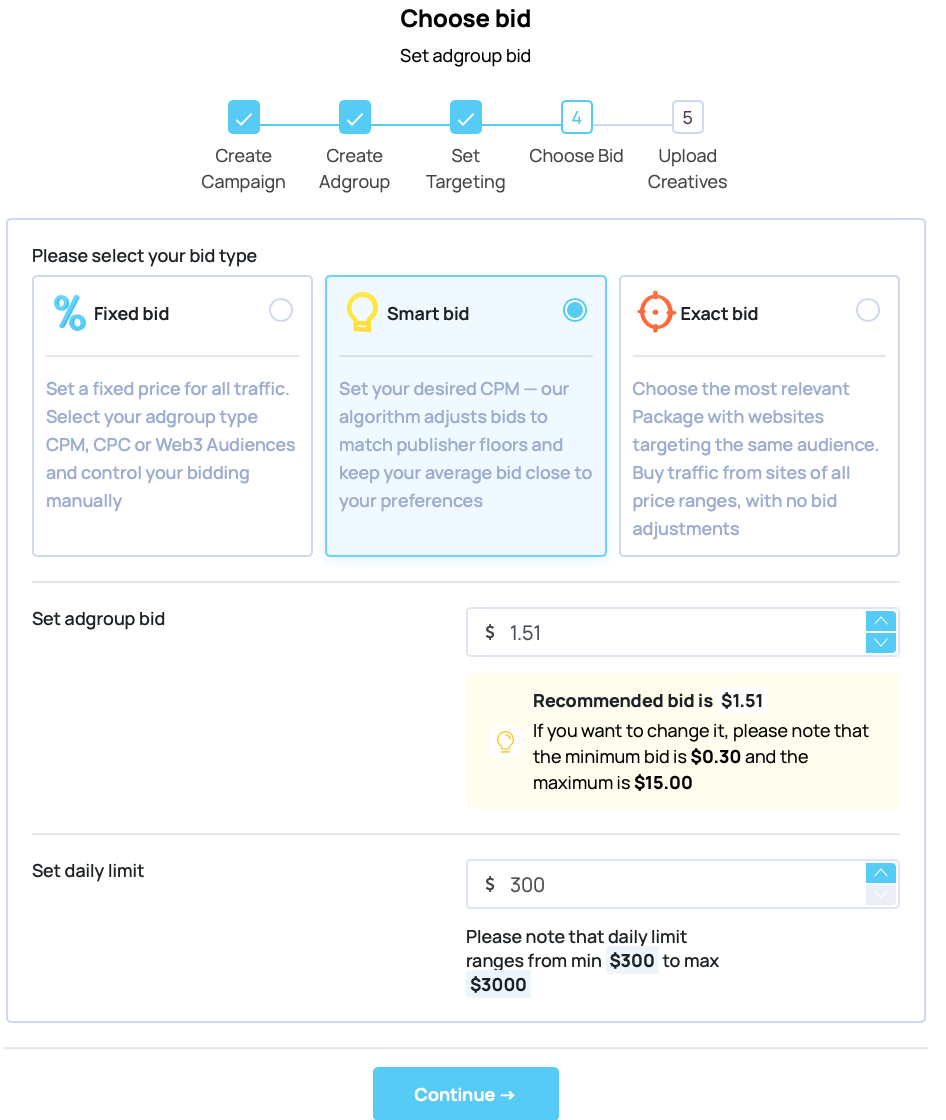Click the Smart bid lightbulb icon
Image resolution: width=946 pixels, height=1120 pixels.
click(361, 313)
